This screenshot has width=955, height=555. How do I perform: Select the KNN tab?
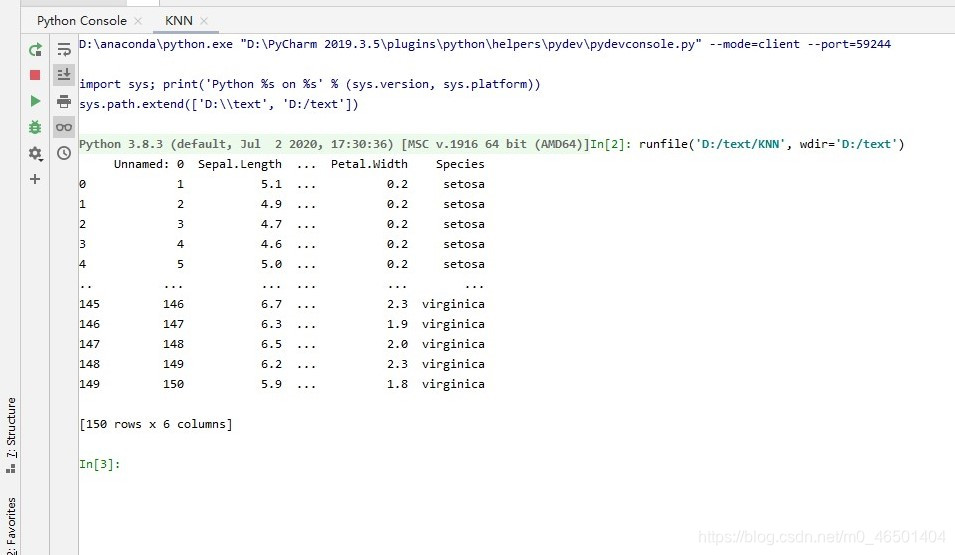pyautogui.click(x=178, y=21)
